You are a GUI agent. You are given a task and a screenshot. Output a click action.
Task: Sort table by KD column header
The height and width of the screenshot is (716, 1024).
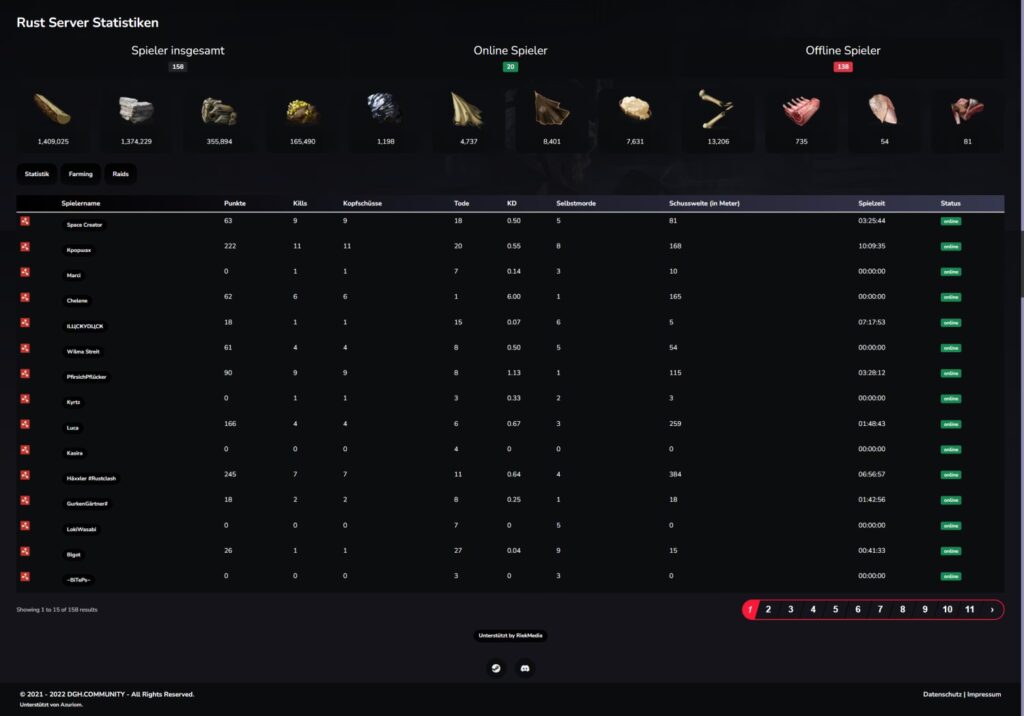(511, 203)
